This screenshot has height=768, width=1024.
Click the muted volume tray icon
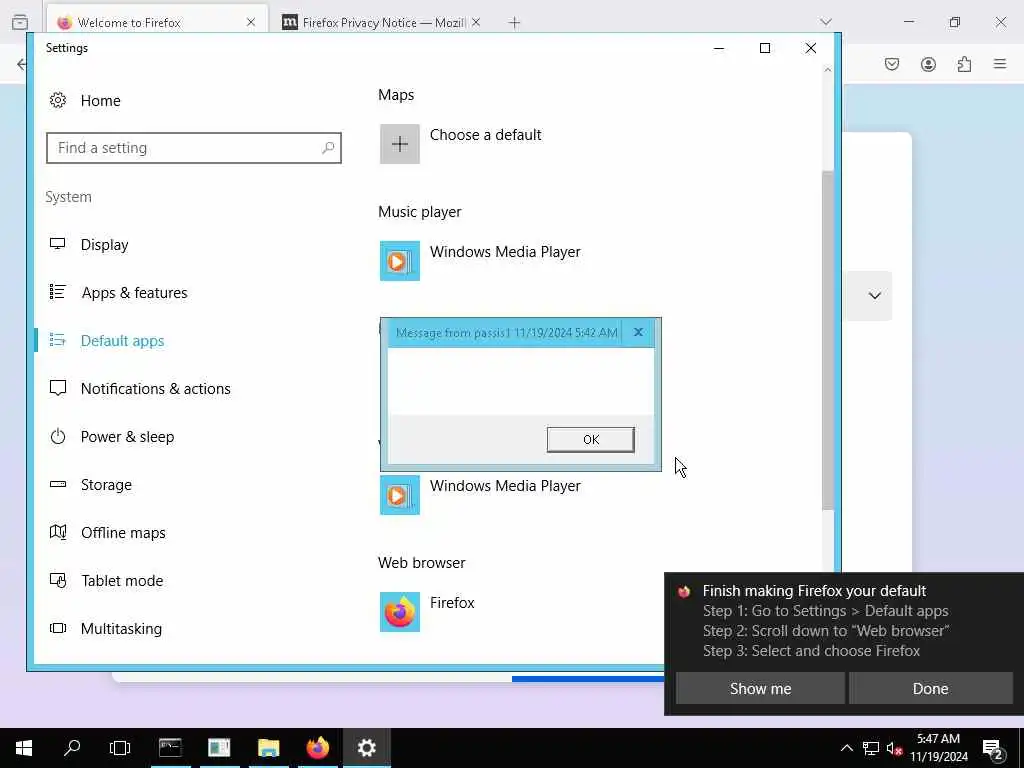click(x=894, y=748)
